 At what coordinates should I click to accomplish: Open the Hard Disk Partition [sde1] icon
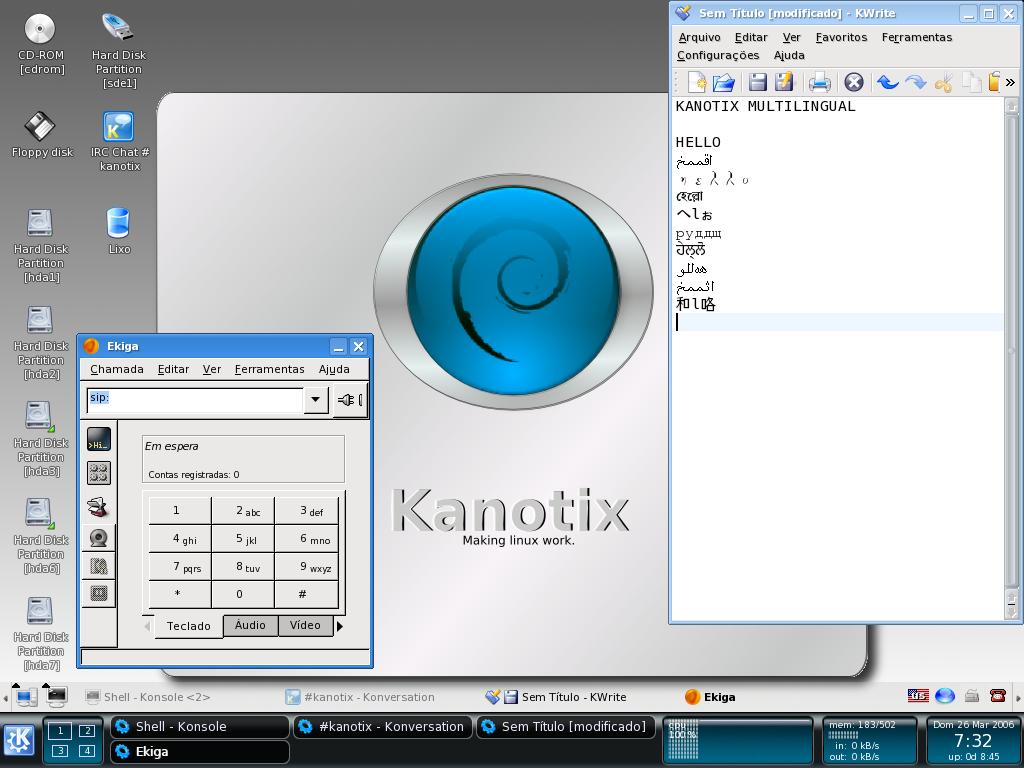click(119, 50)
